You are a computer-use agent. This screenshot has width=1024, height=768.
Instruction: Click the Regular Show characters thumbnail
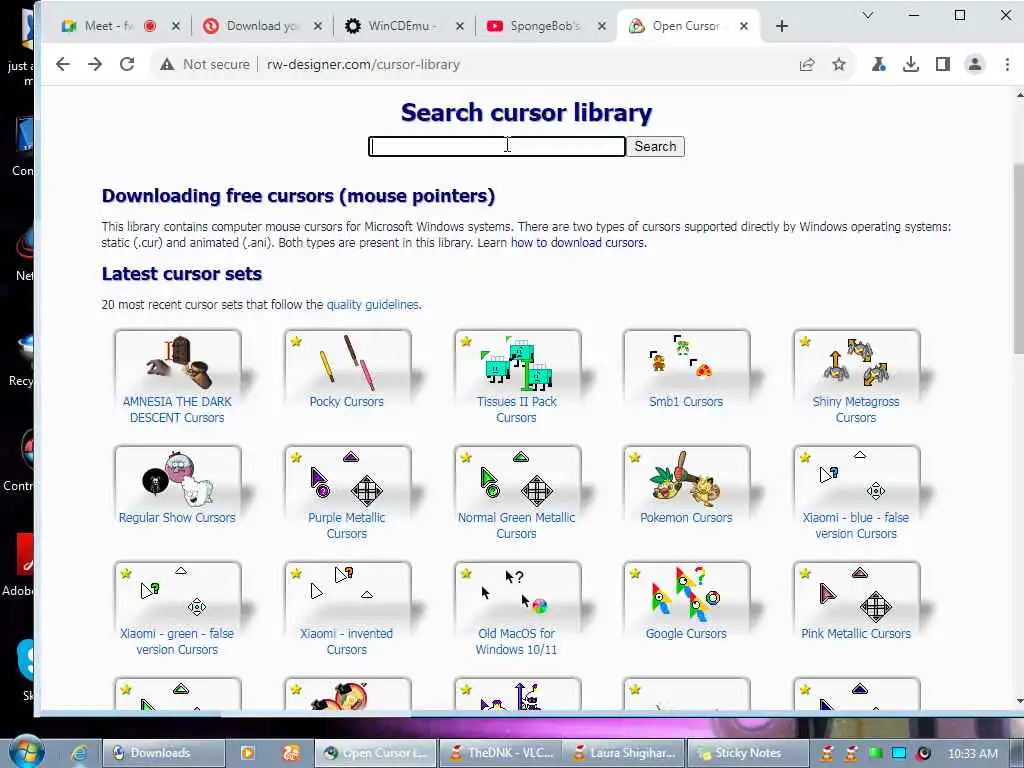(178, 478)
